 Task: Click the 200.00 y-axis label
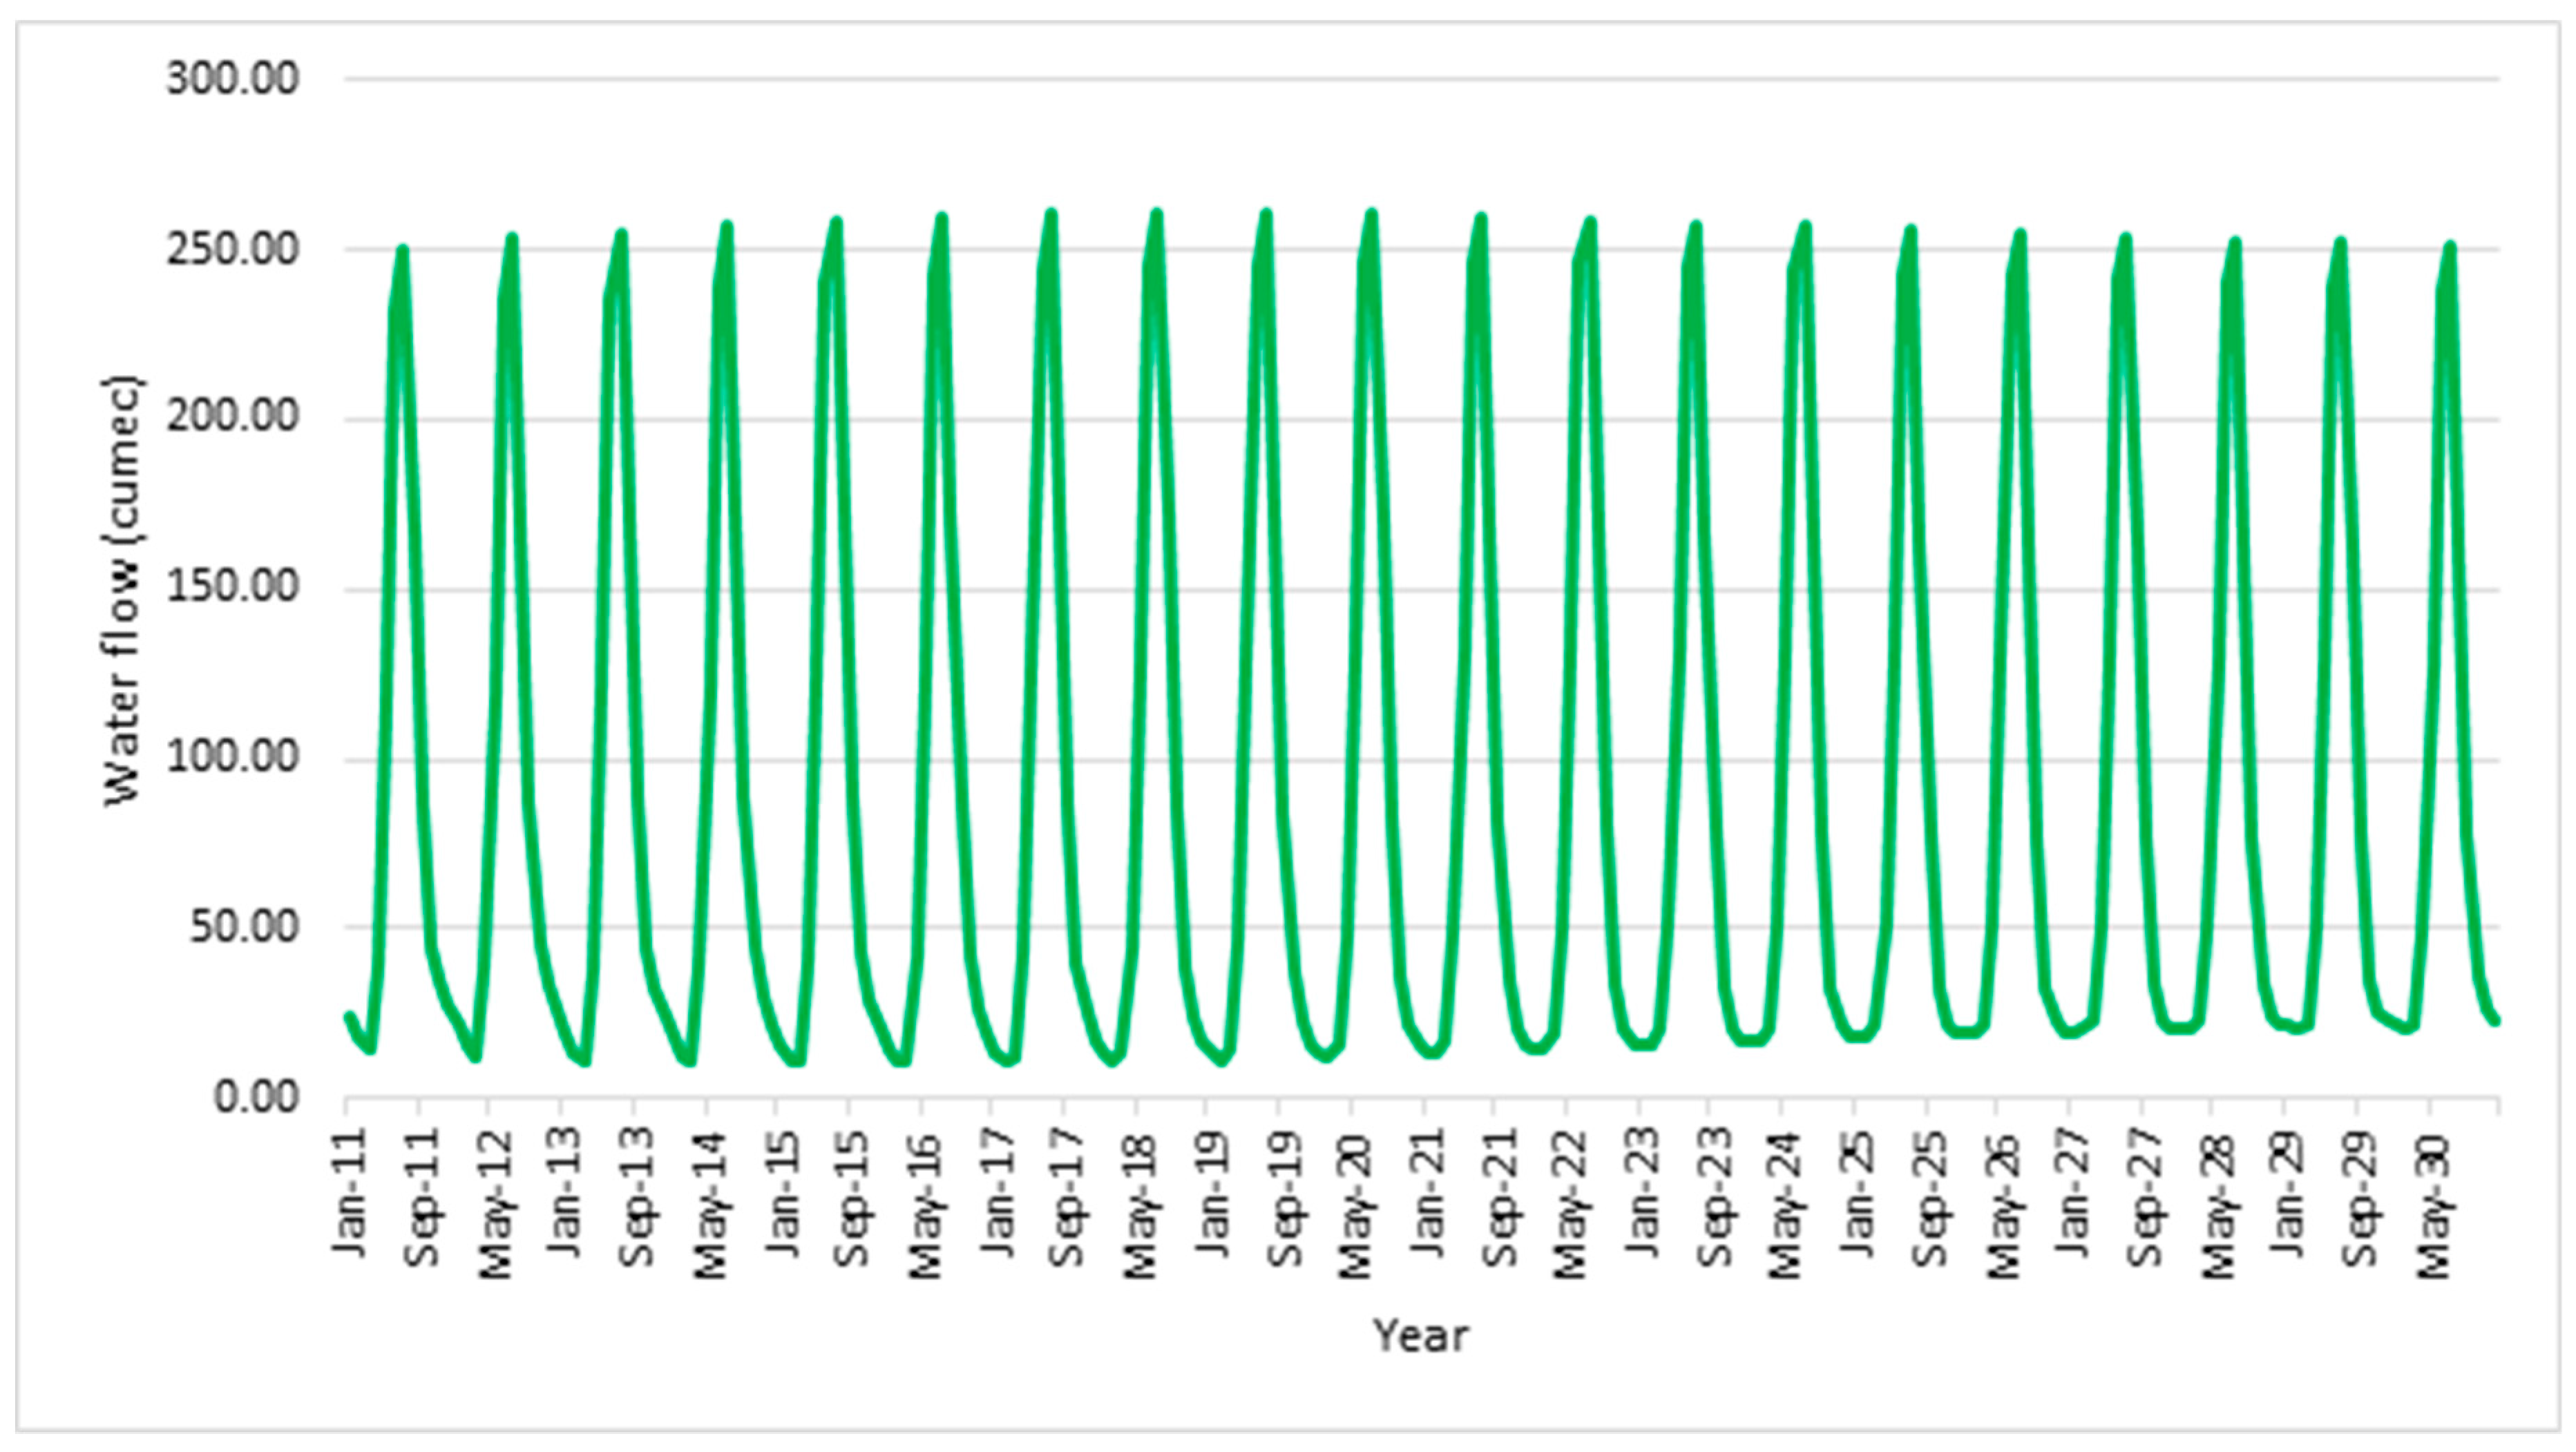[233, 417]
